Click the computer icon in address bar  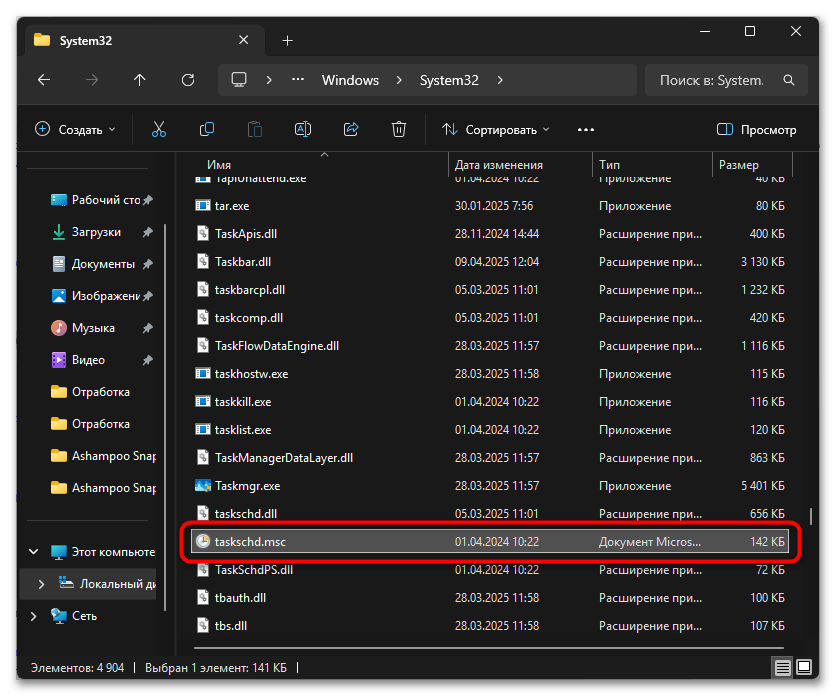(239, 80)
